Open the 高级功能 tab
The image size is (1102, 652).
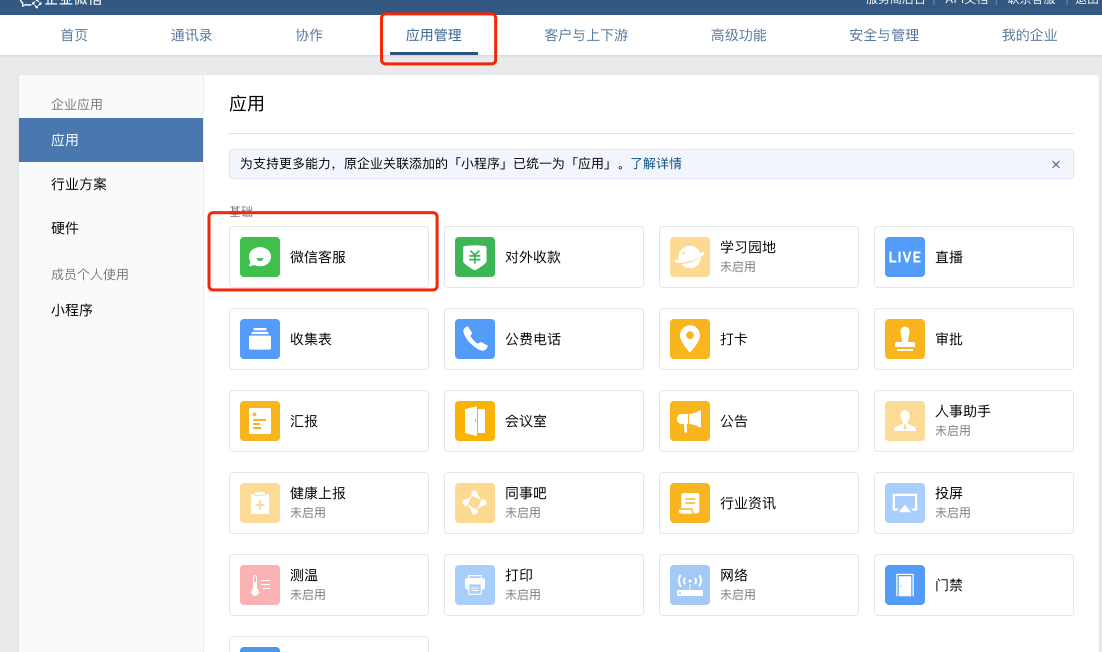(x=739, y=35)
